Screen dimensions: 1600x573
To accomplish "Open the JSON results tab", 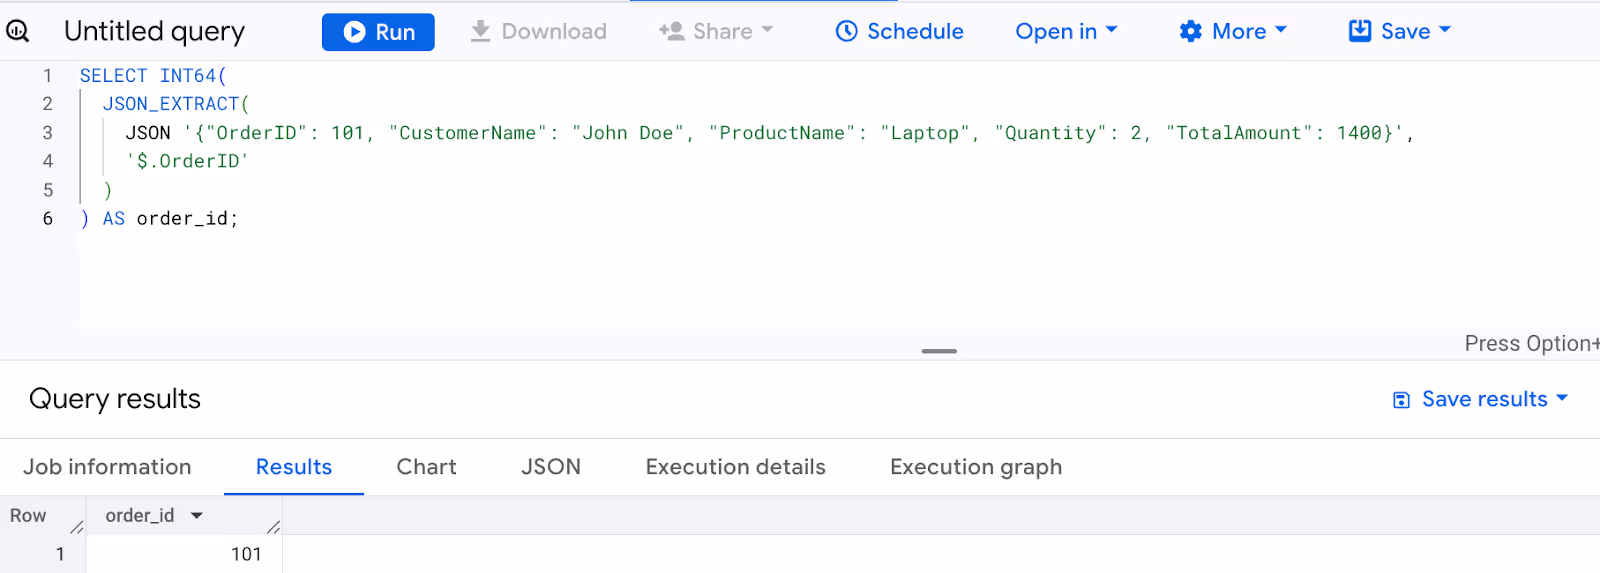I will coord(551,467).
